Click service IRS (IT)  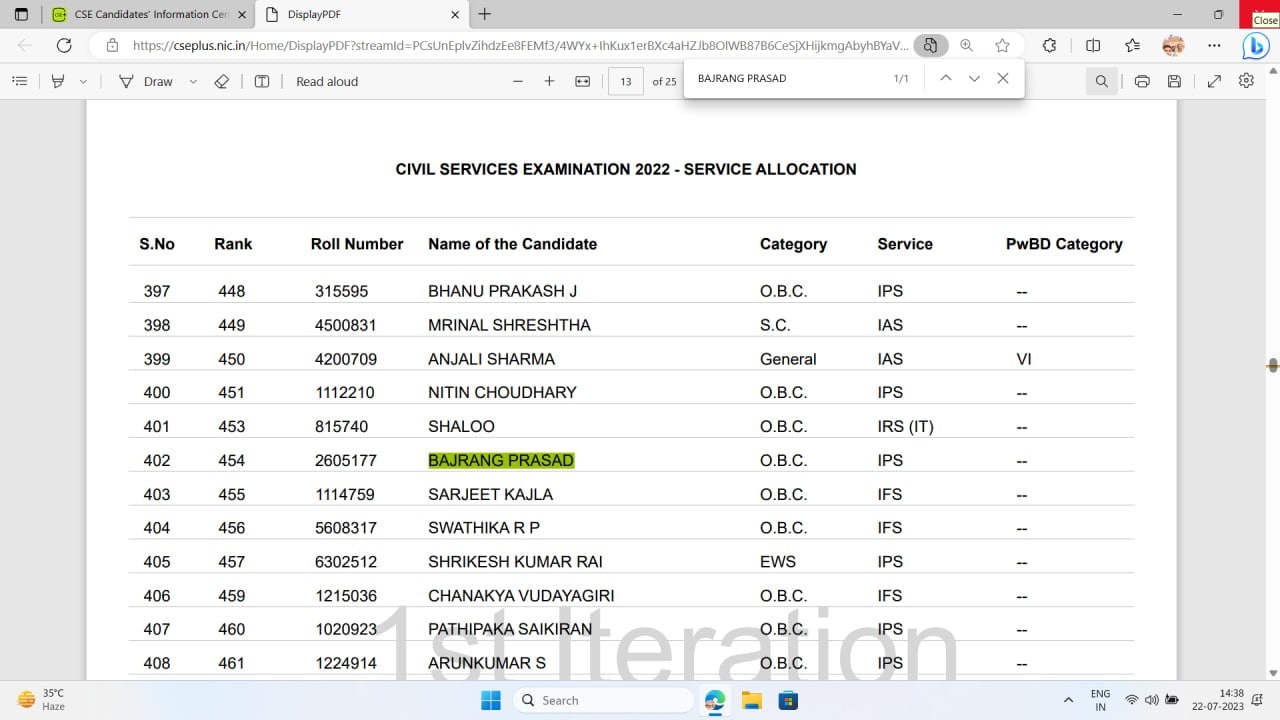905,426
